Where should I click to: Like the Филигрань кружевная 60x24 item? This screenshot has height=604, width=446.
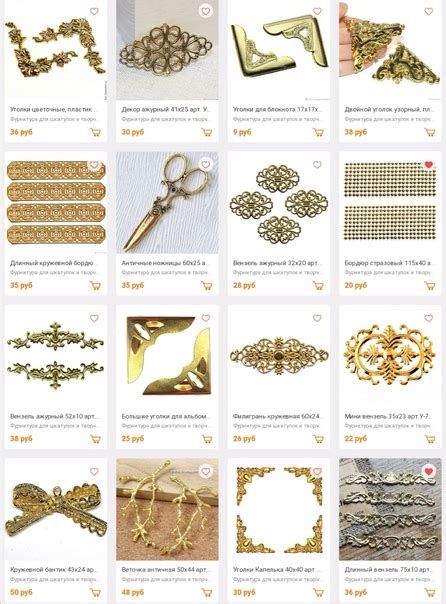coord(317,318)
